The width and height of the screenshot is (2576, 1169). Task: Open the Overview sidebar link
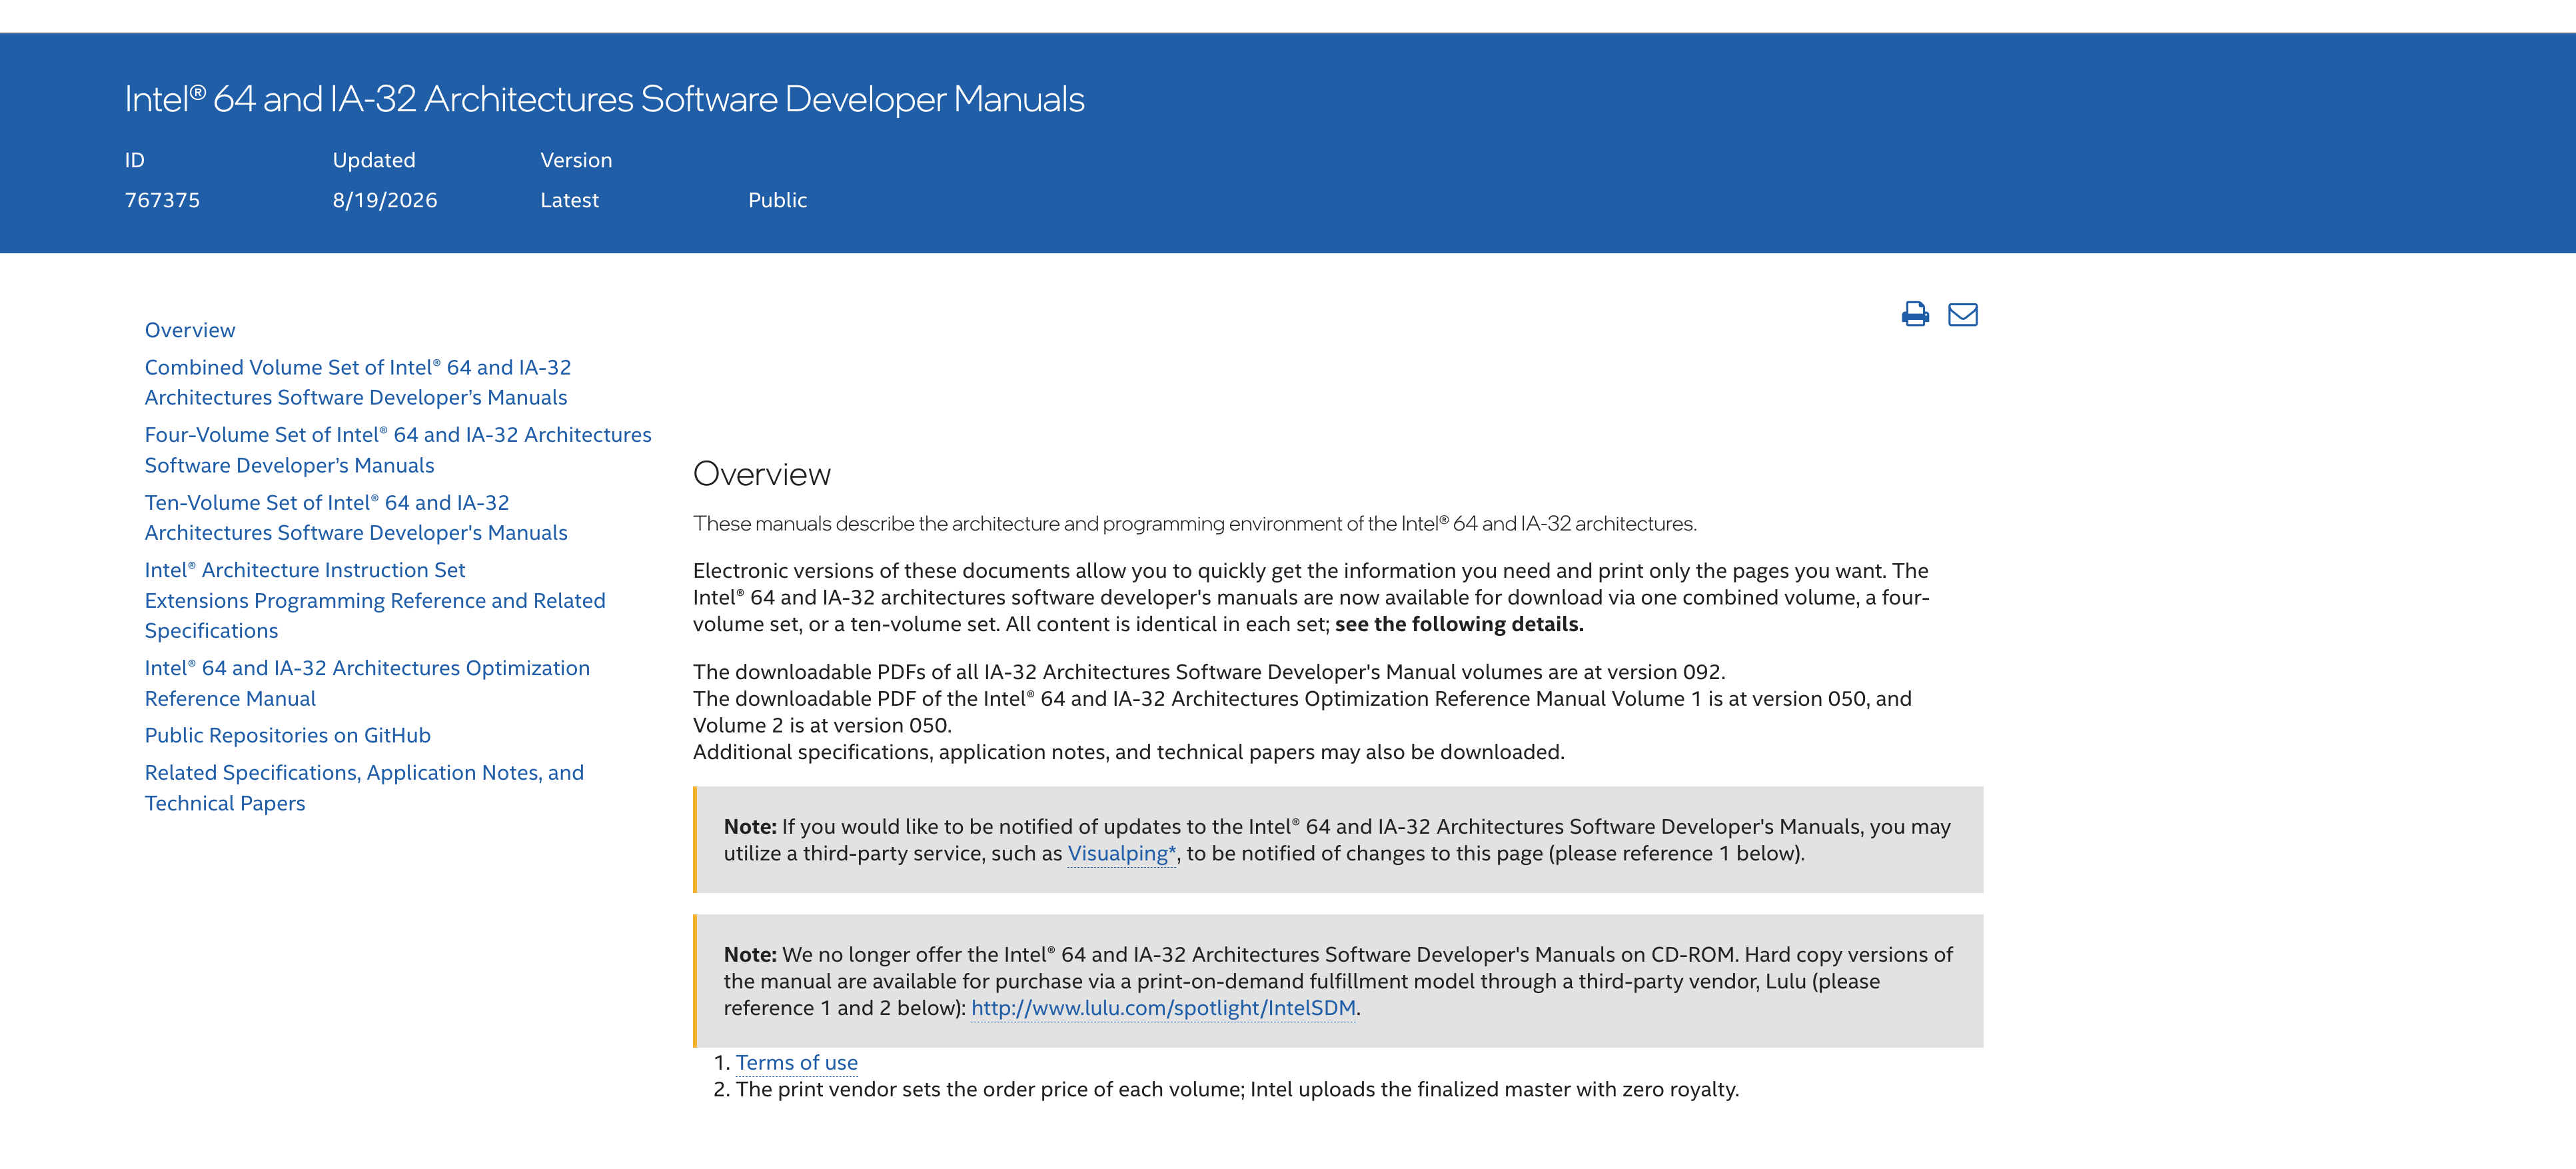click(x=190, y=330)
